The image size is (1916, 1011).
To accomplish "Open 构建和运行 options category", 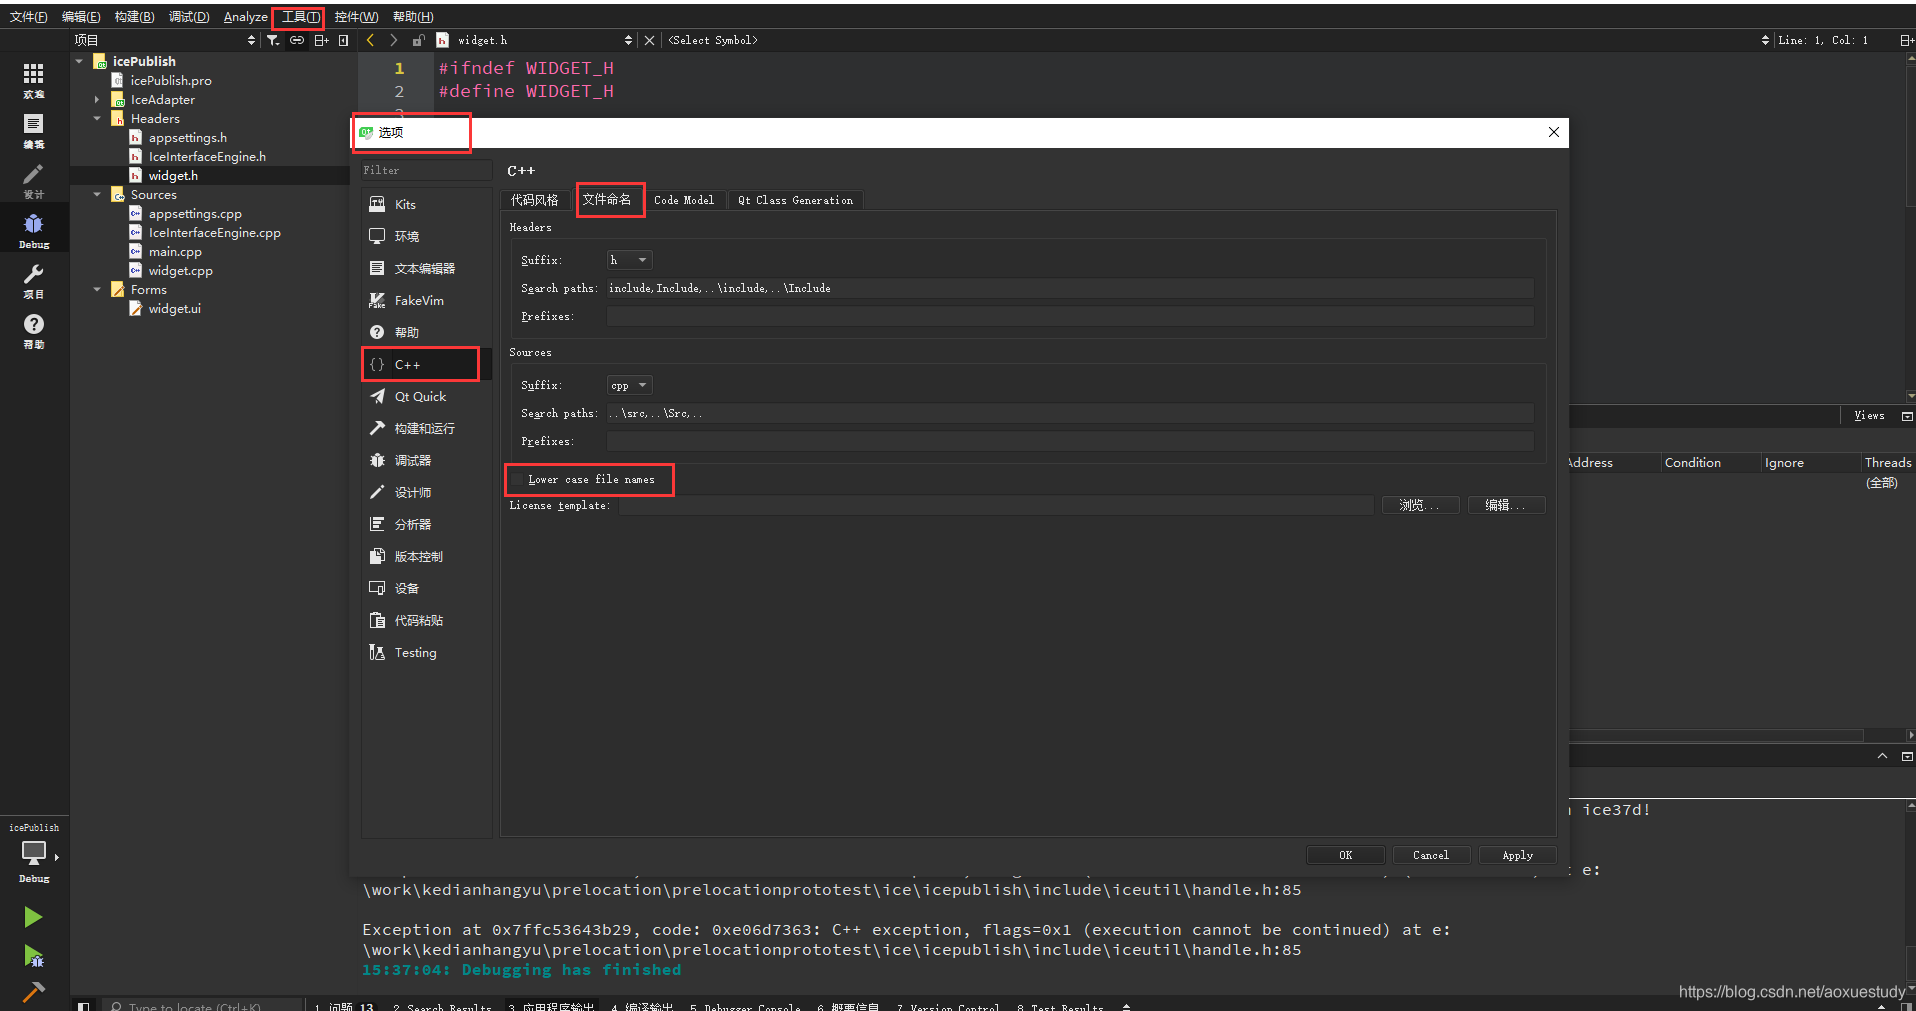I will pos(426,428).
